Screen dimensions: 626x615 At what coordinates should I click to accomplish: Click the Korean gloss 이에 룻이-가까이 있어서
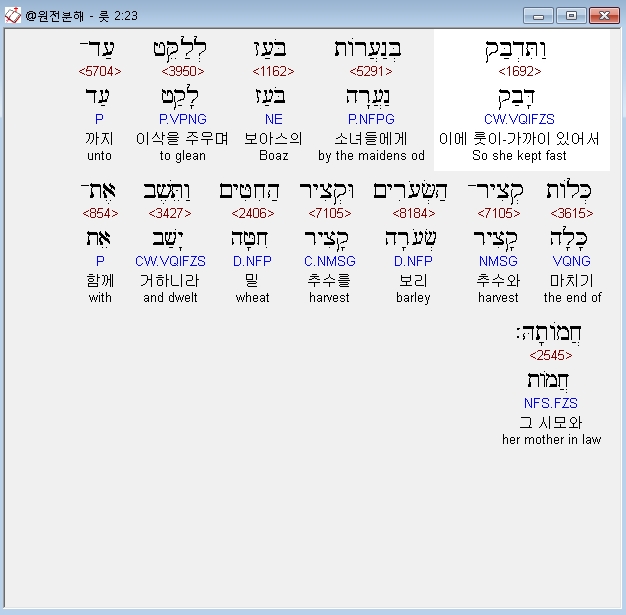click(519, 139)
